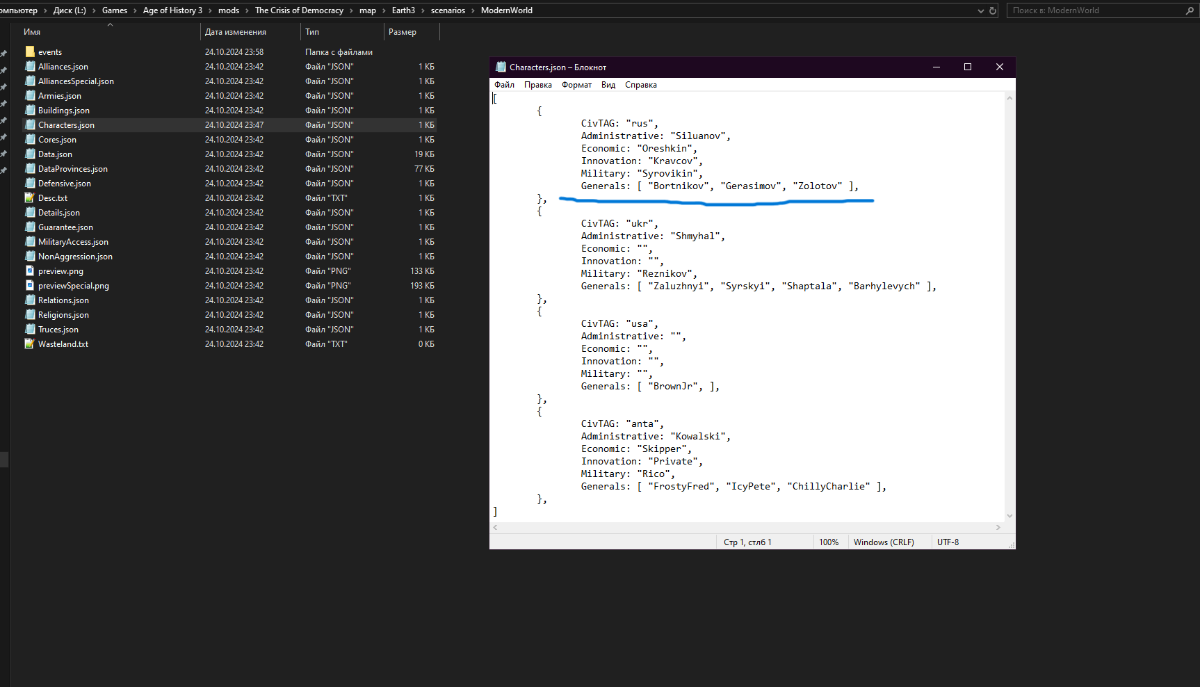Viewport: 1200px width, 687px height.
Task: Click the Generals line with "BrownJr"
Action: 651,386
